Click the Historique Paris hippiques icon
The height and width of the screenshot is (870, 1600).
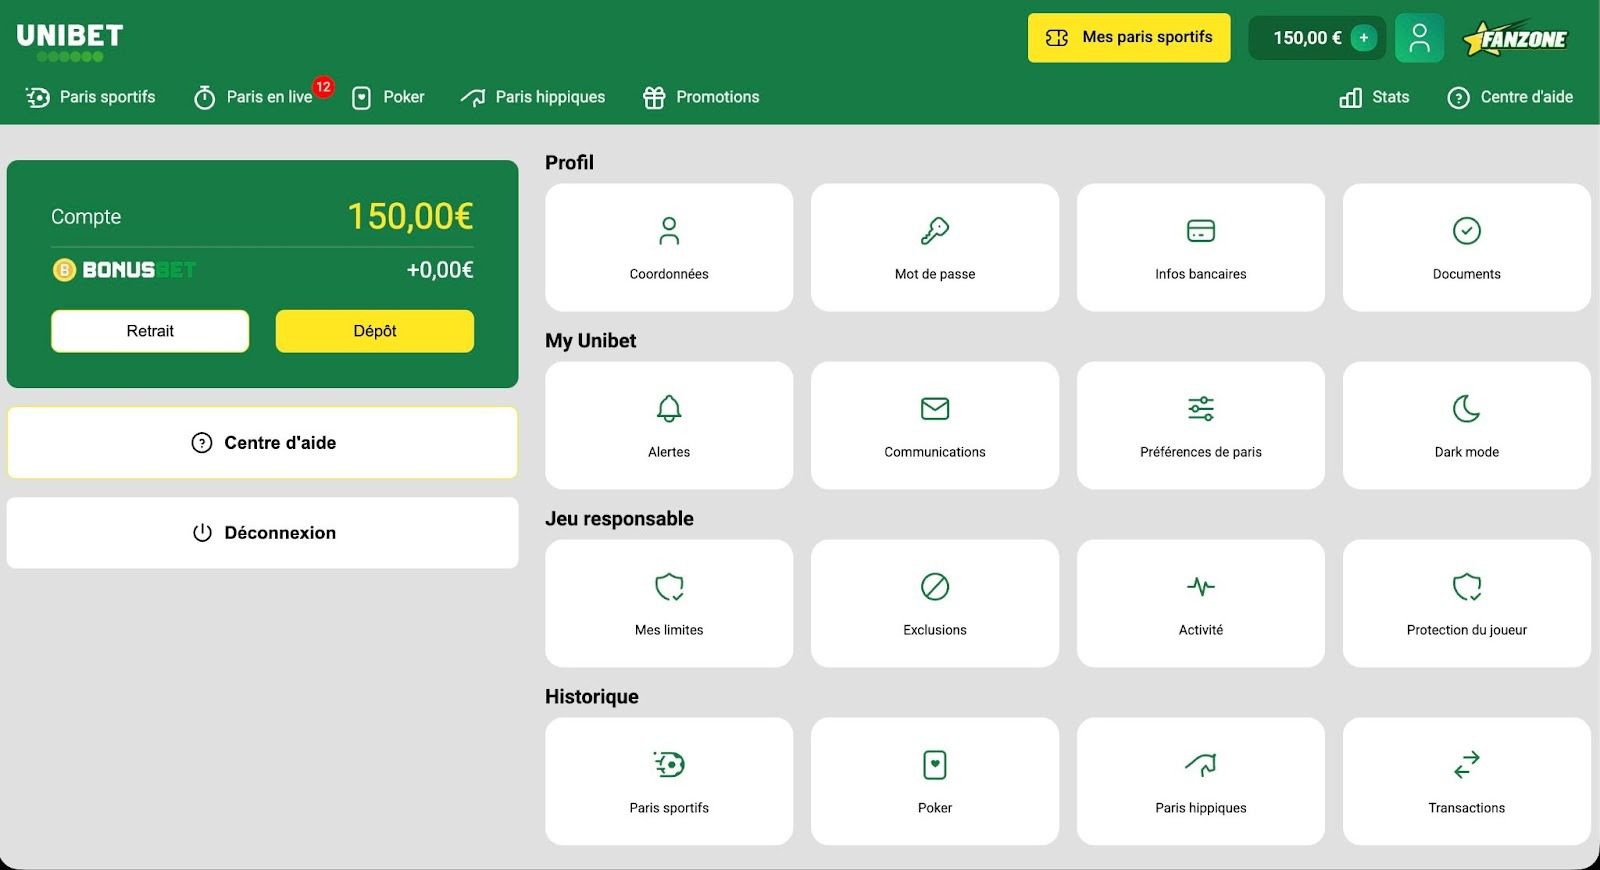pyautogui.click(x=1201, y=765)
